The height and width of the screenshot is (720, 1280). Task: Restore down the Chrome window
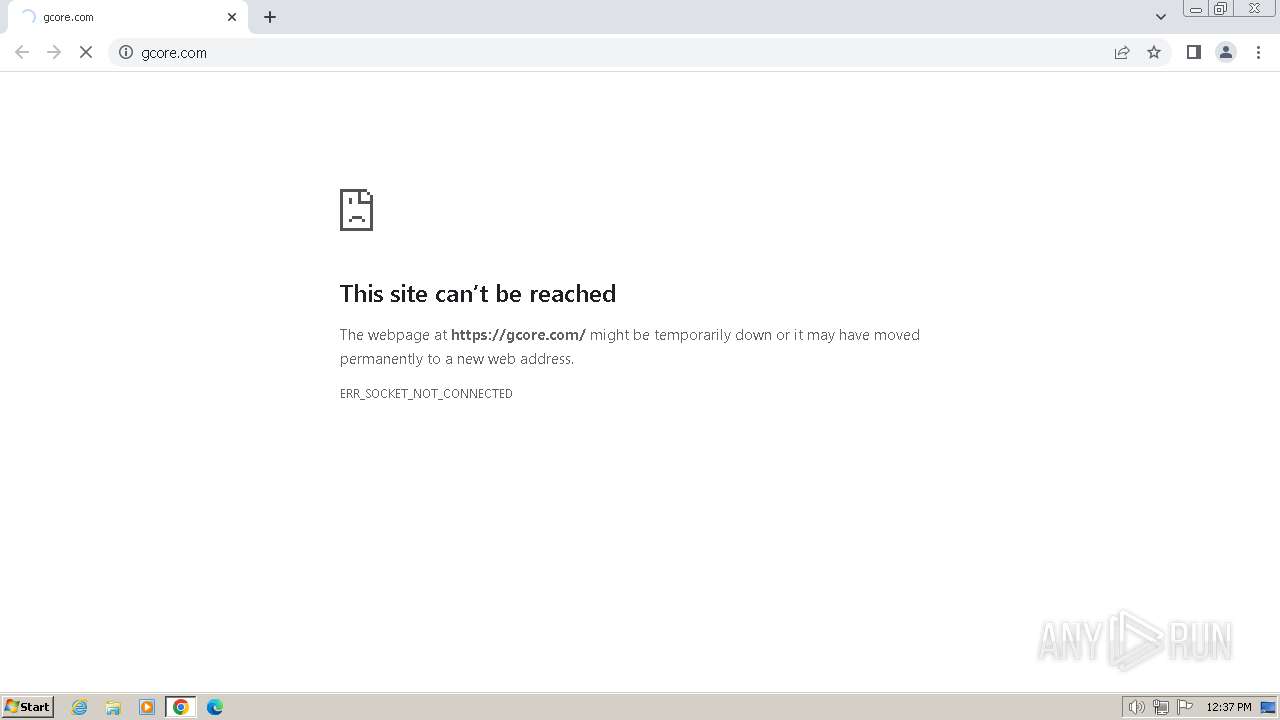(1221, 9)
